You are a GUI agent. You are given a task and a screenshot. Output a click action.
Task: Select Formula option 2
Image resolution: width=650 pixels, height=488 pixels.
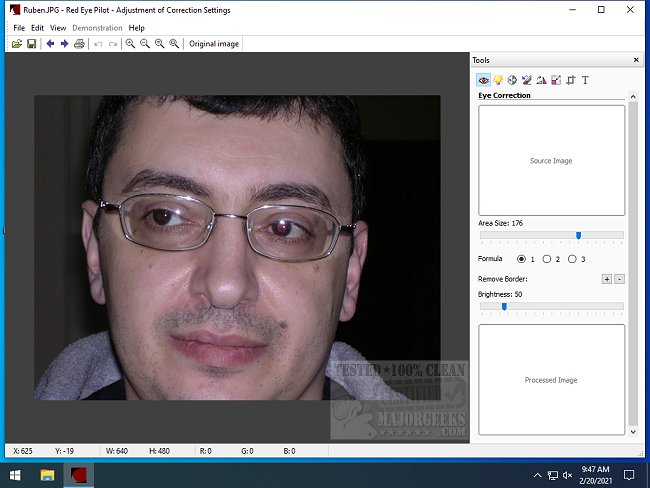(x=546, y=259)
